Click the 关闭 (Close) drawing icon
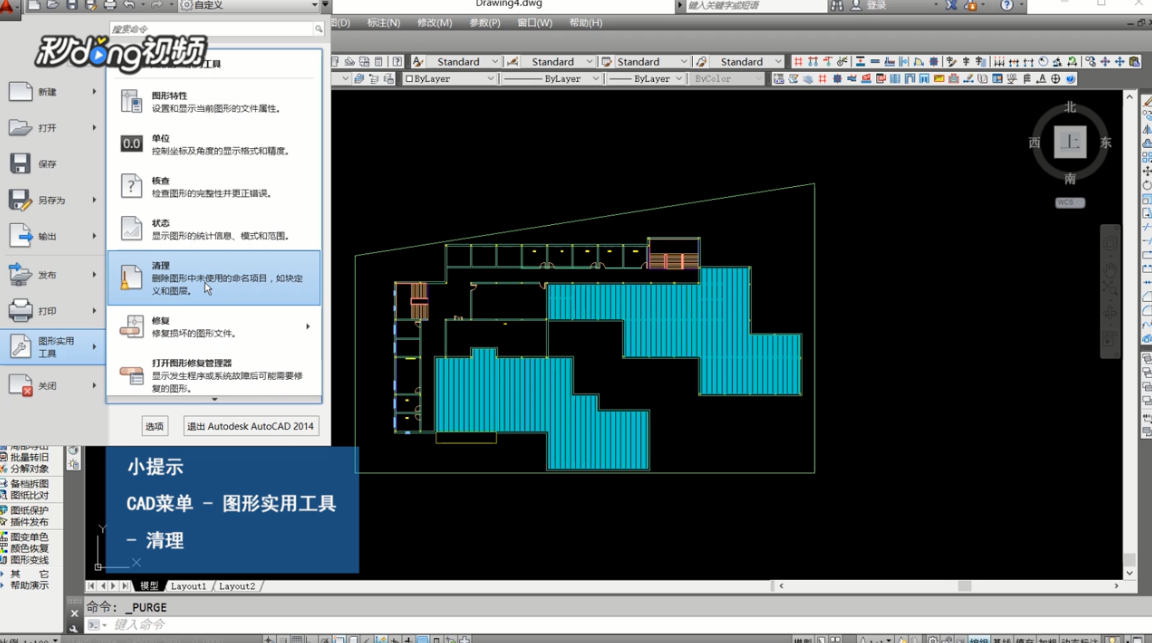The width and height of the screenshot is (1152, 643). pyautogui.click(x=20, y=385)
